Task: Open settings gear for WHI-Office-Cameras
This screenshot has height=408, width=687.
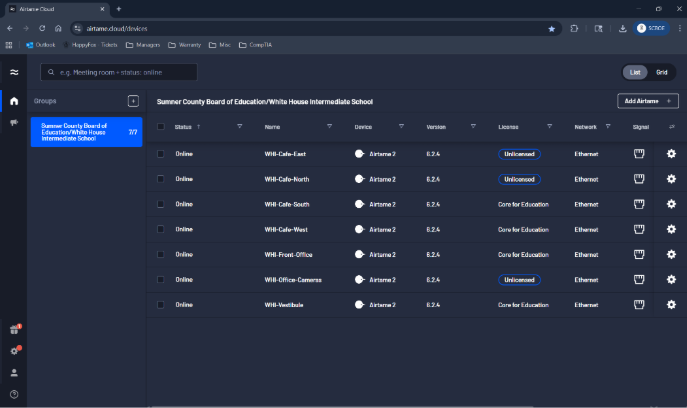Action: (671, 280)
